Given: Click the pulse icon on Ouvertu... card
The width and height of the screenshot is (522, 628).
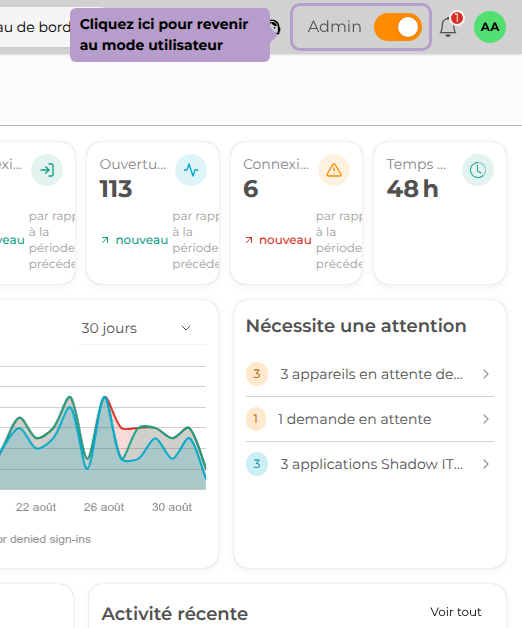Looking at the screenshot, I should [x=191, y=170].
